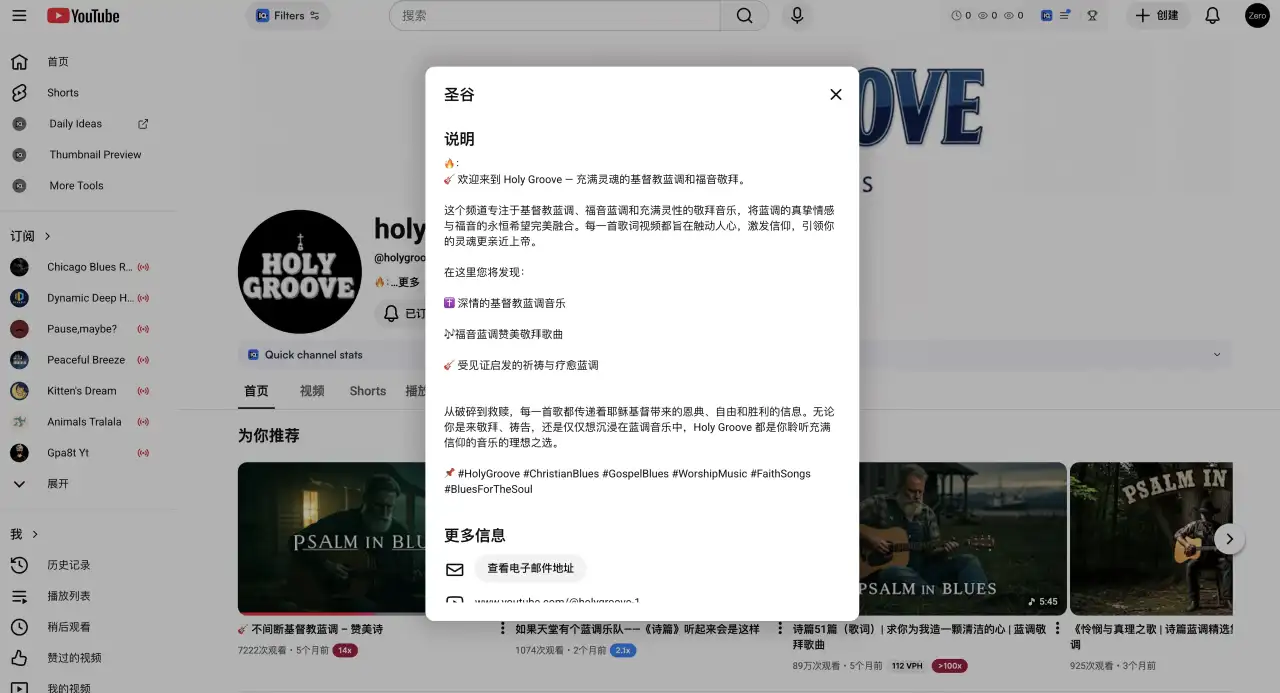Click the Holy Groove channel avatar
This screenshot has height=693, width=1280.
pos(300,271)
